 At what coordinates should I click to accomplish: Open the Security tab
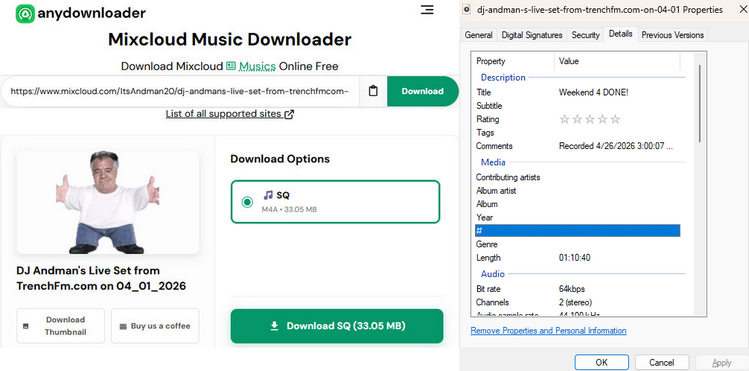[586, 35]
